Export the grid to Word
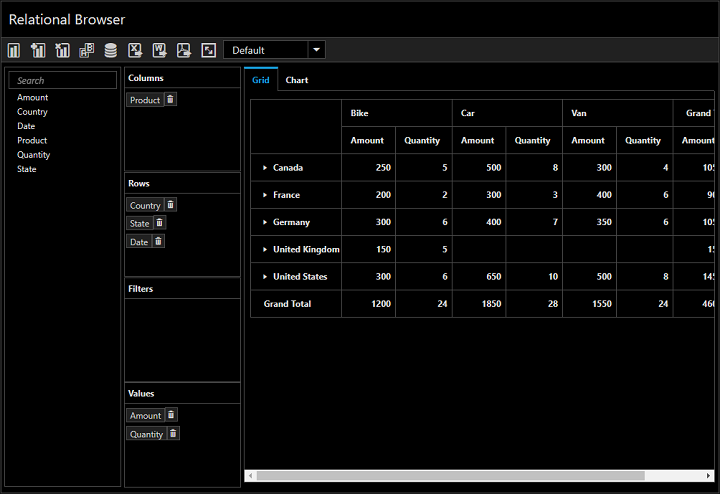Viewport: 720px width, 494px height. point(159,50)
